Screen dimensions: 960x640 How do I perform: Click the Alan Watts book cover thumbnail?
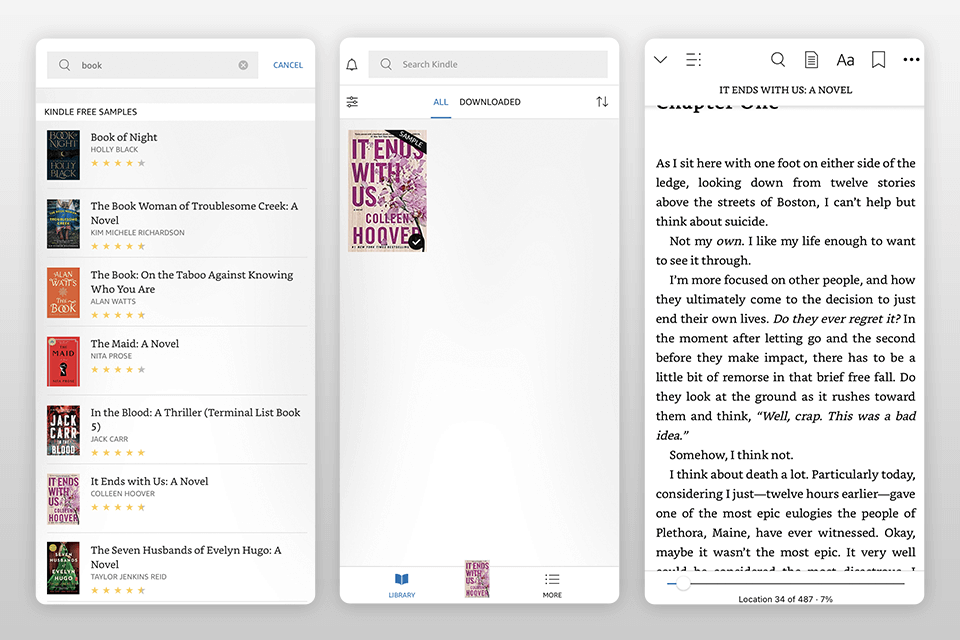click(63, 293)
